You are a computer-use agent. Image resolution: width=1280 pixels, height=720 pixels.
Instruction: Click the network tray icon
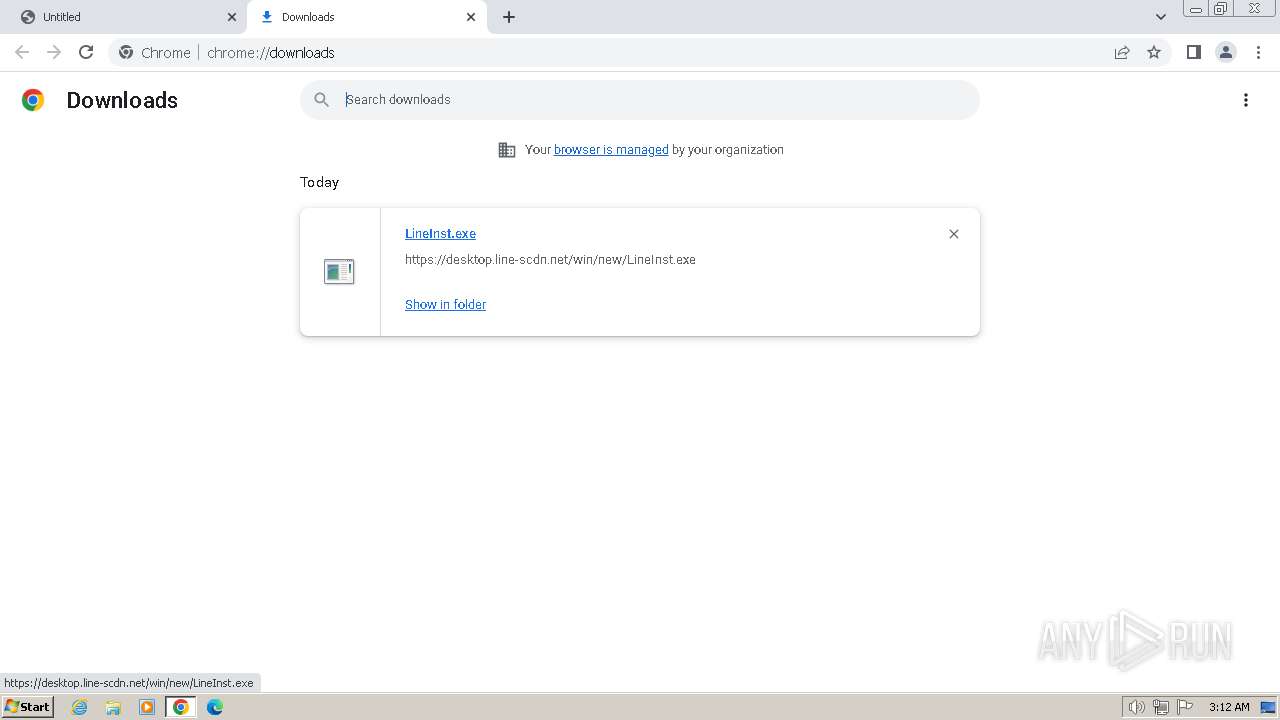pos(1160,707)
